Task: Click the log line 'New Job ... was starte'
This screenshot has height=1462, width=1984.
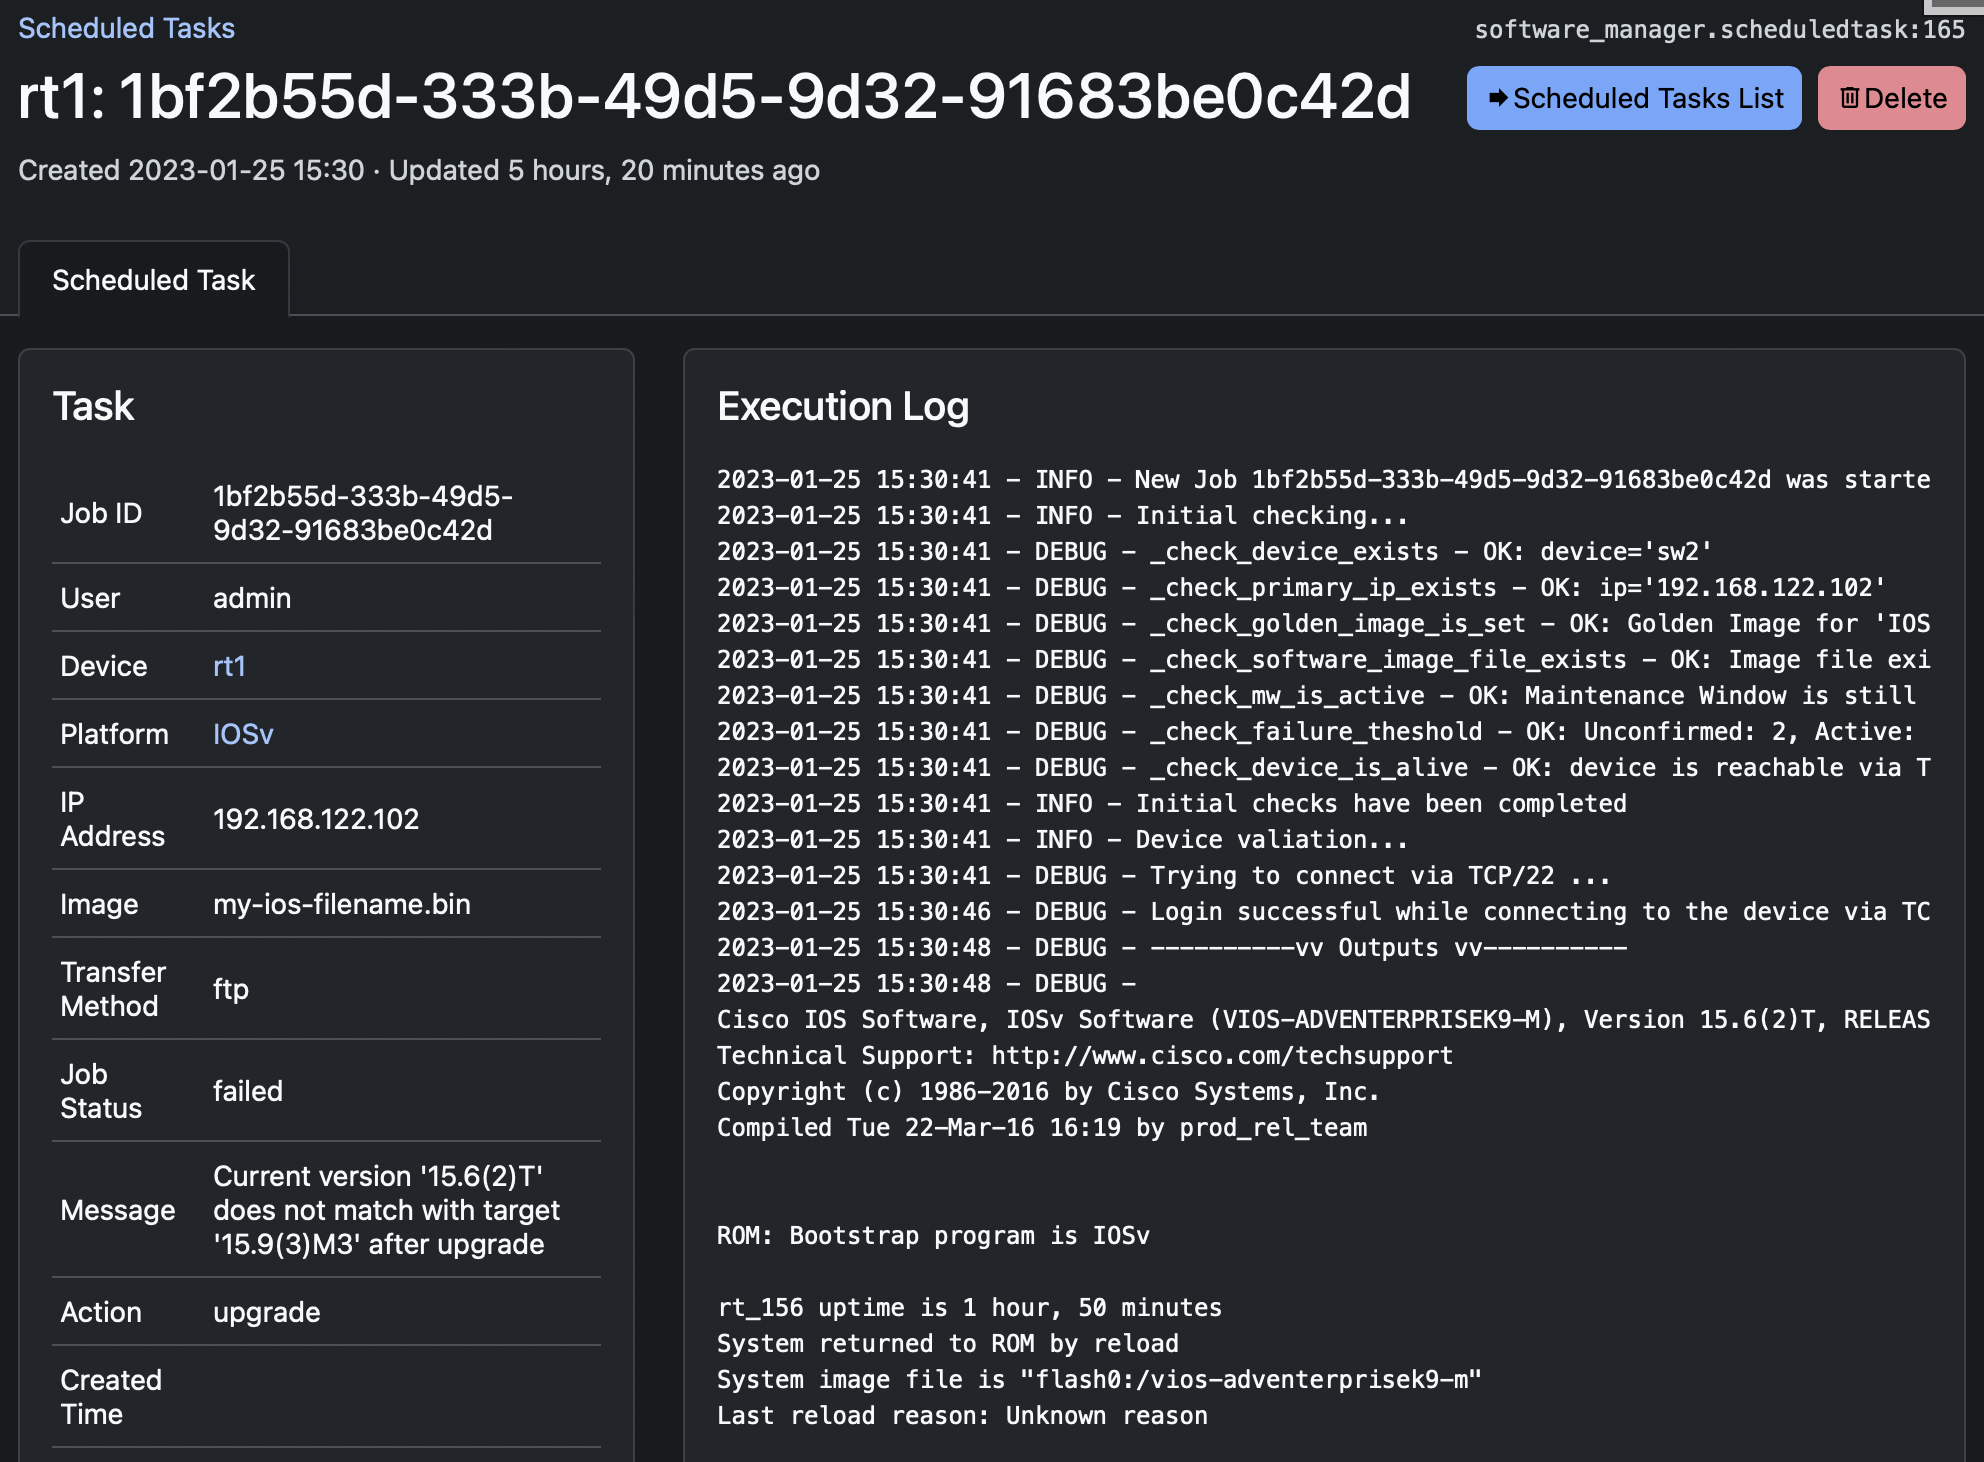Action: coord(1323,480)
